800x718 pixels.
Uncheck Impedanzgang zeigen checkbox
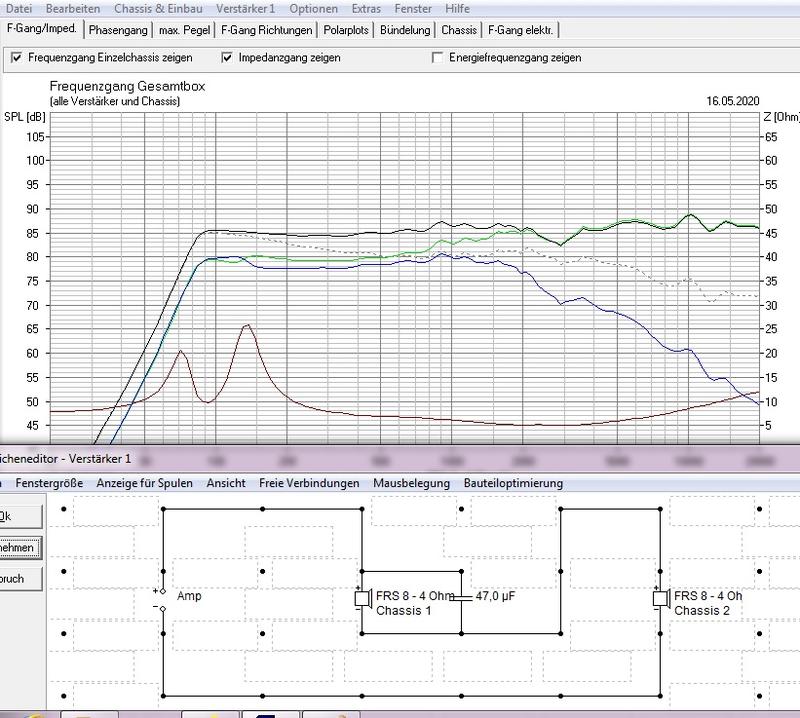click(x=226, y=58)
